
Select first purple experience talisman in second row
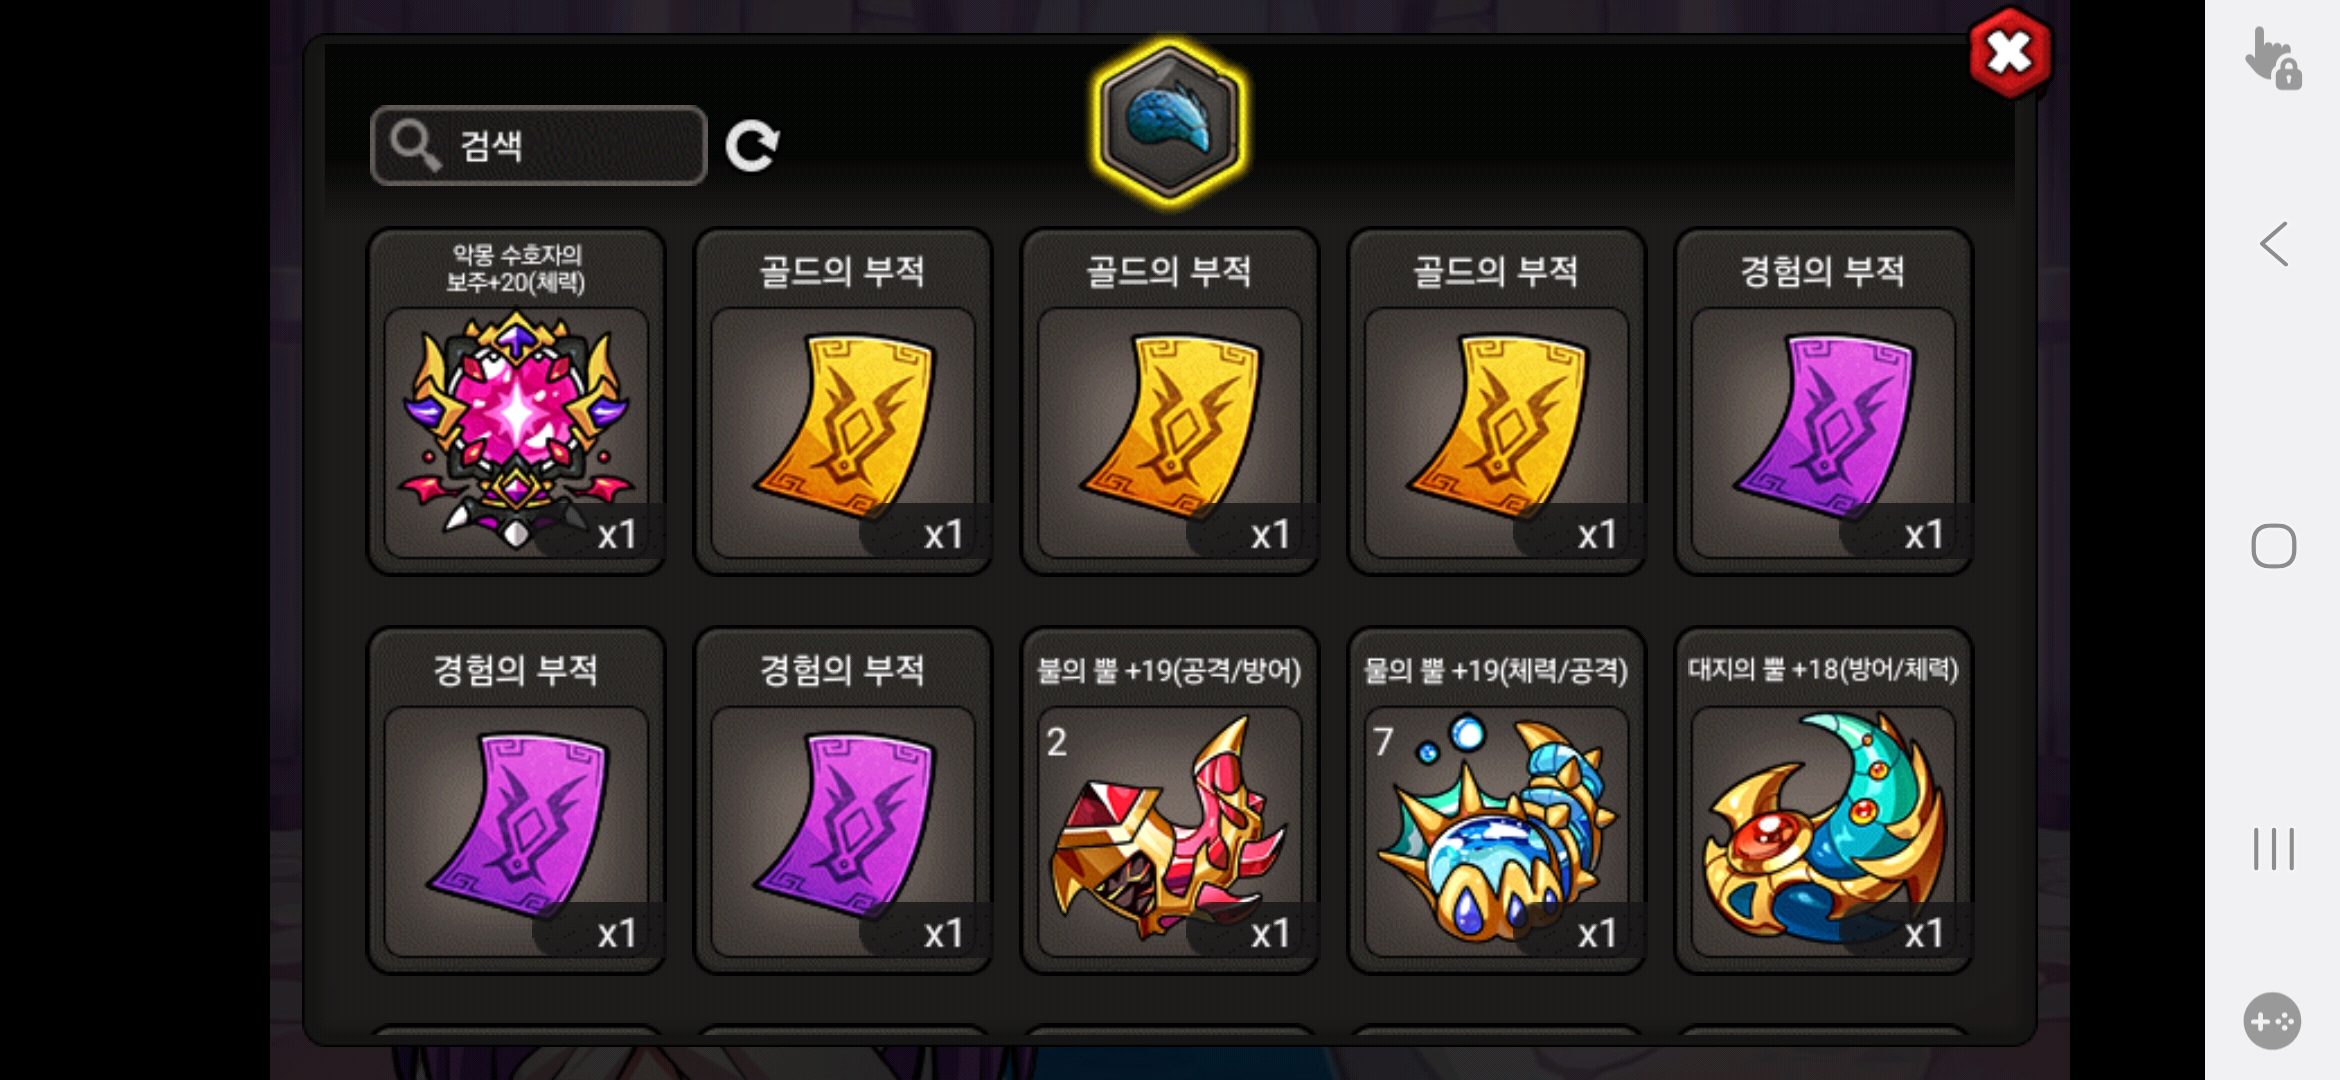[516, 800]
